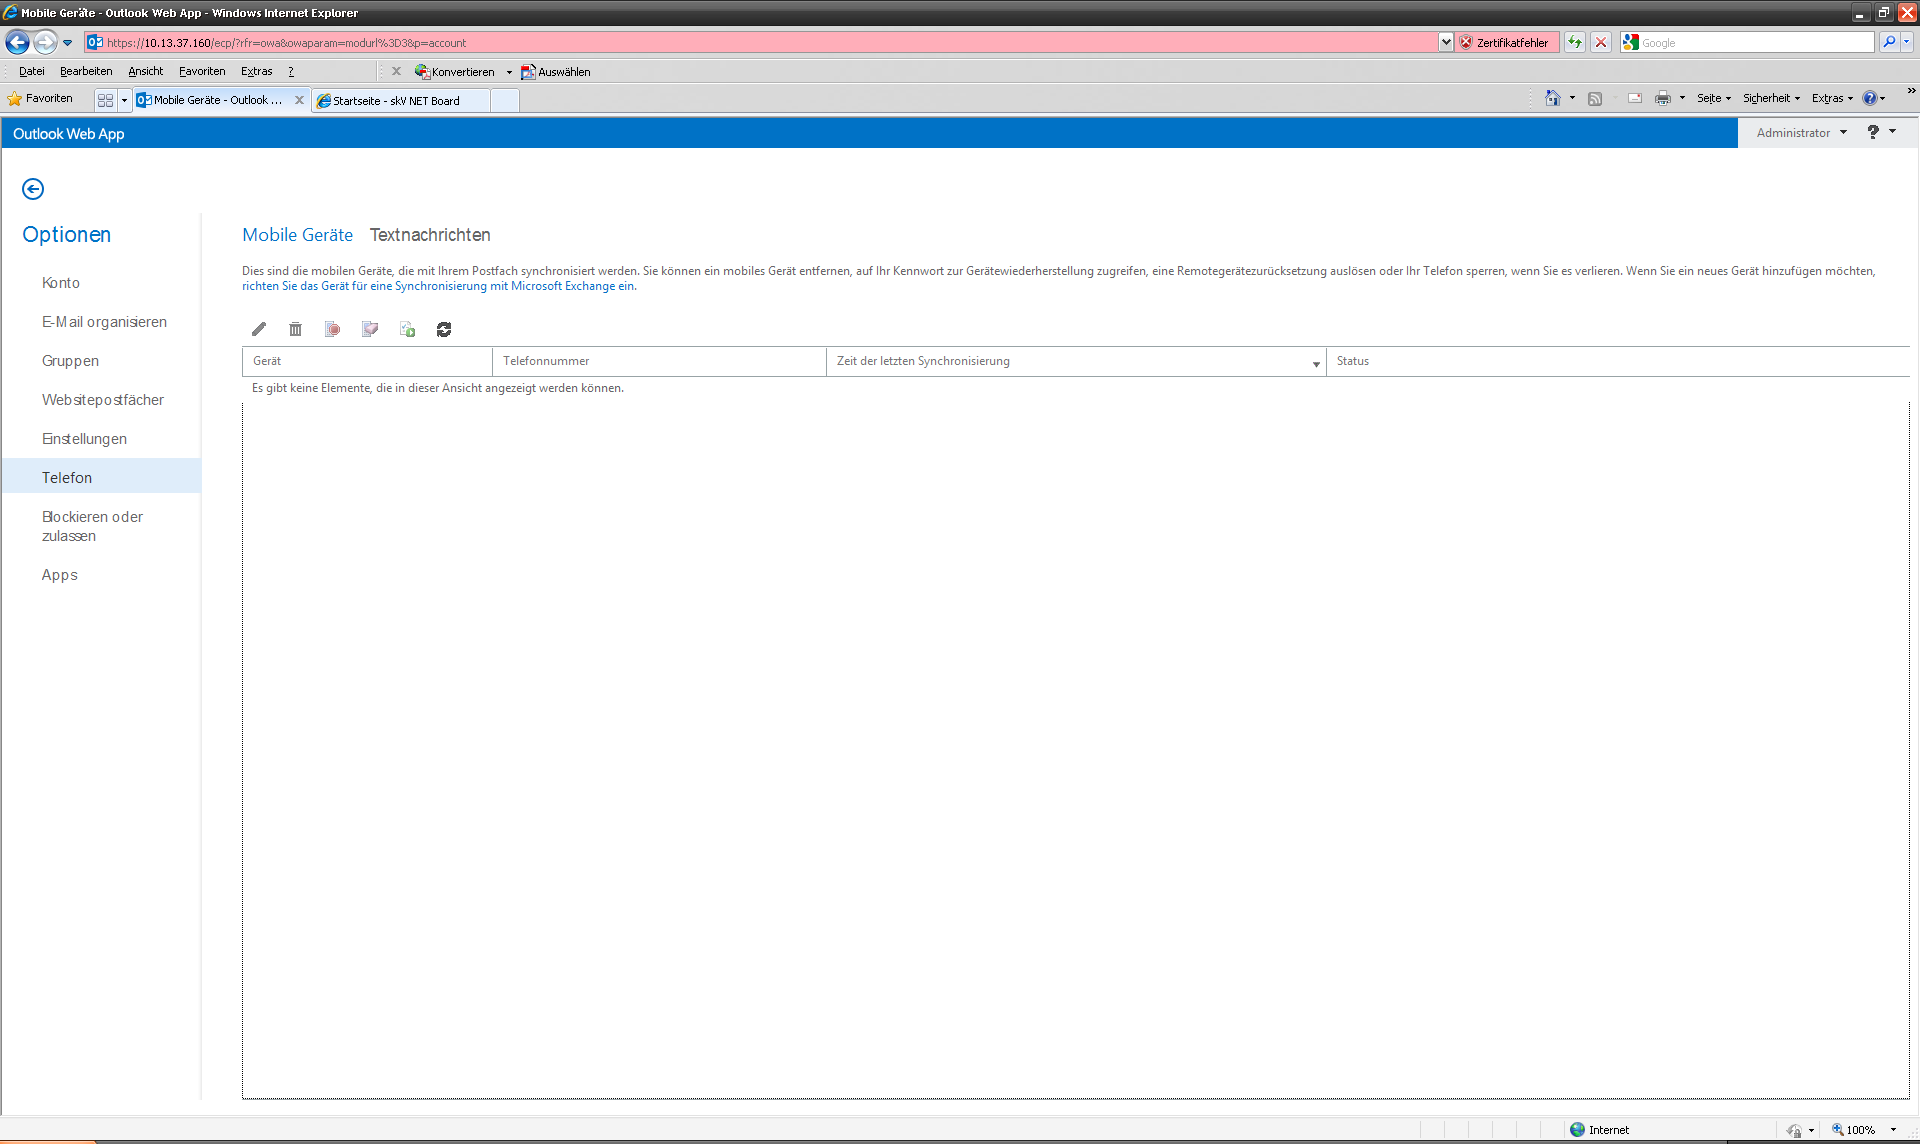The width and height of the screenshot is (1920, 1144).
Task: Click the Exchange synchronization setup link
Action: [438, 286]
